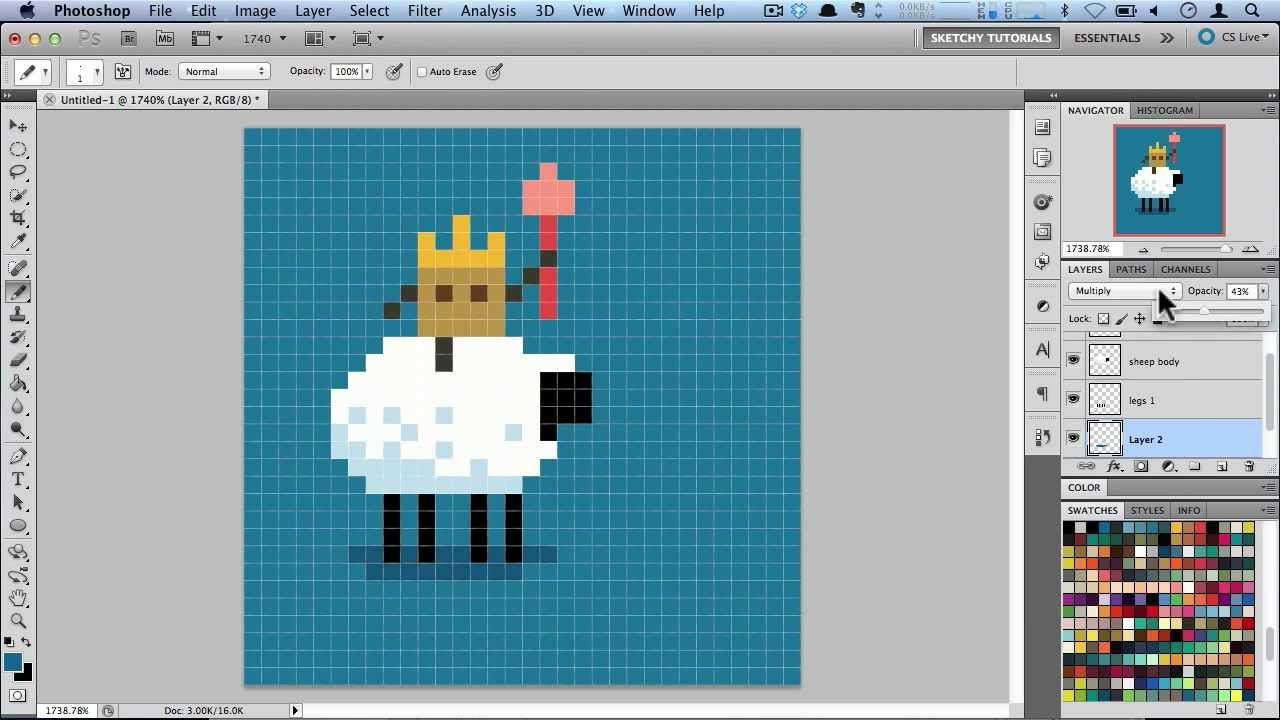Click the delete layer trash icon
Screen dimensions: 1280x720
(1248, 466)
